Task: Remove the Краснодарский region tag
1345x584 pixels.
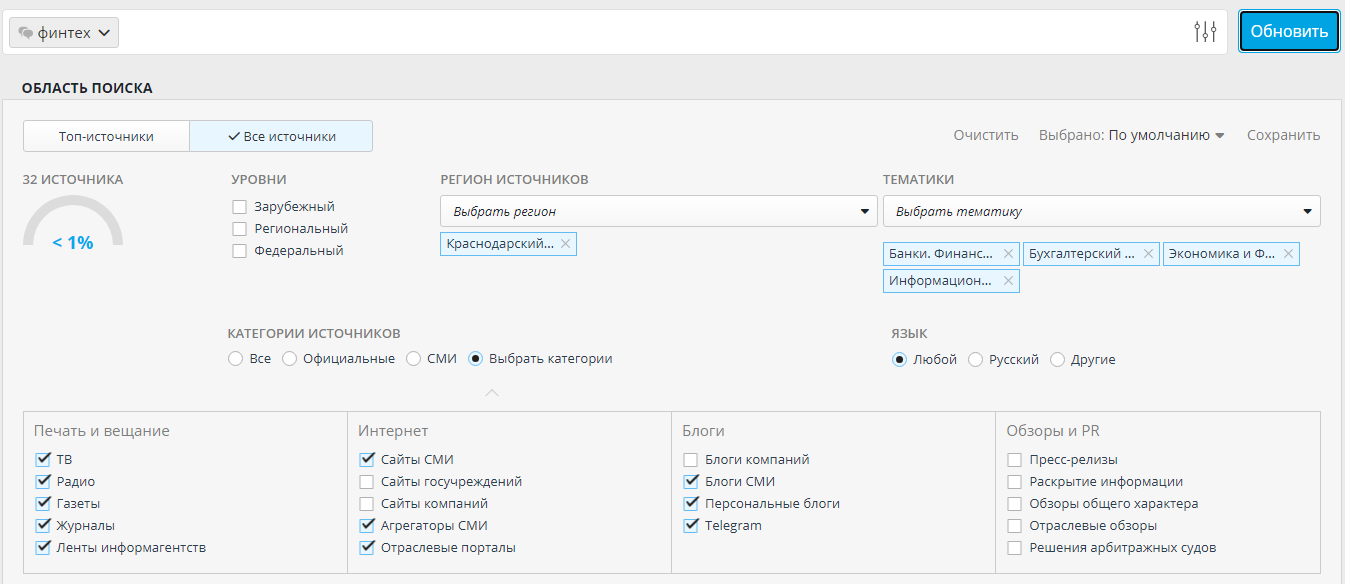Action: click(565, 244)
